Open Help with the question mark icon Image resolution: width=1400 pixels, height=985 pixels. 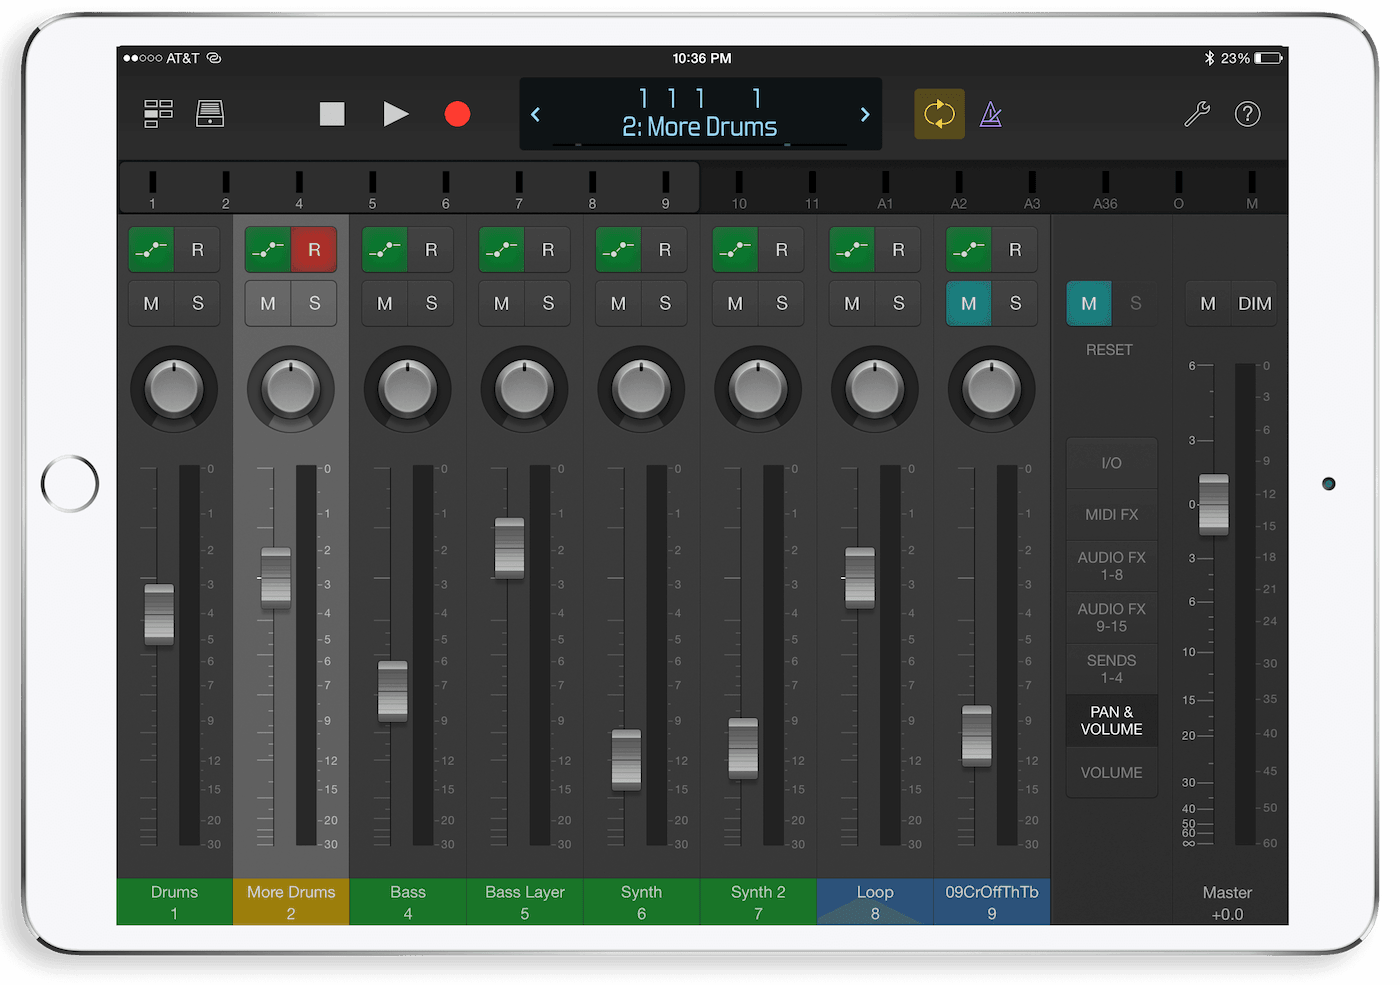(1247, 114)
